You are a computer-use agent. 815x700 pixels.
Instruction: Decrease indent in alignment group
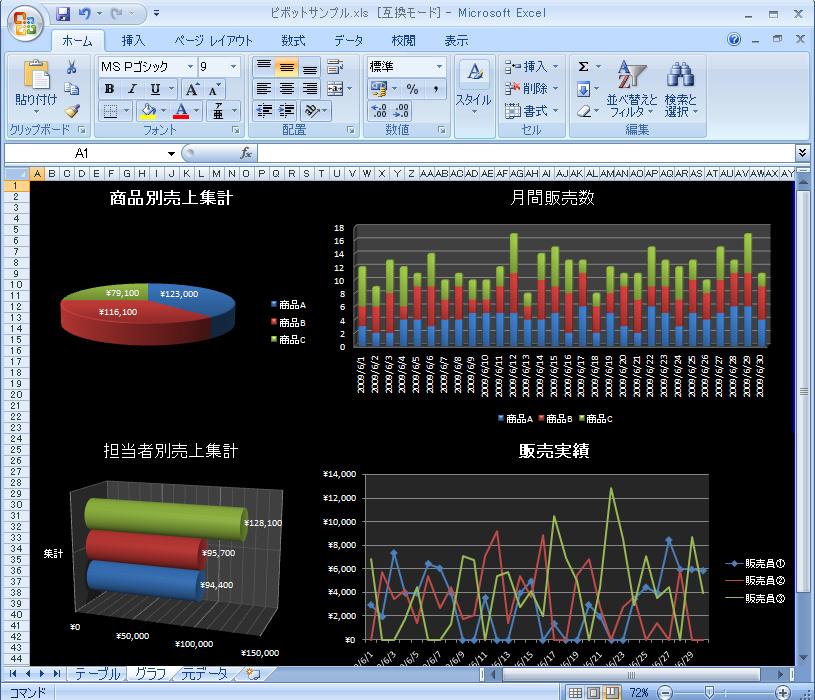(264, 111)
